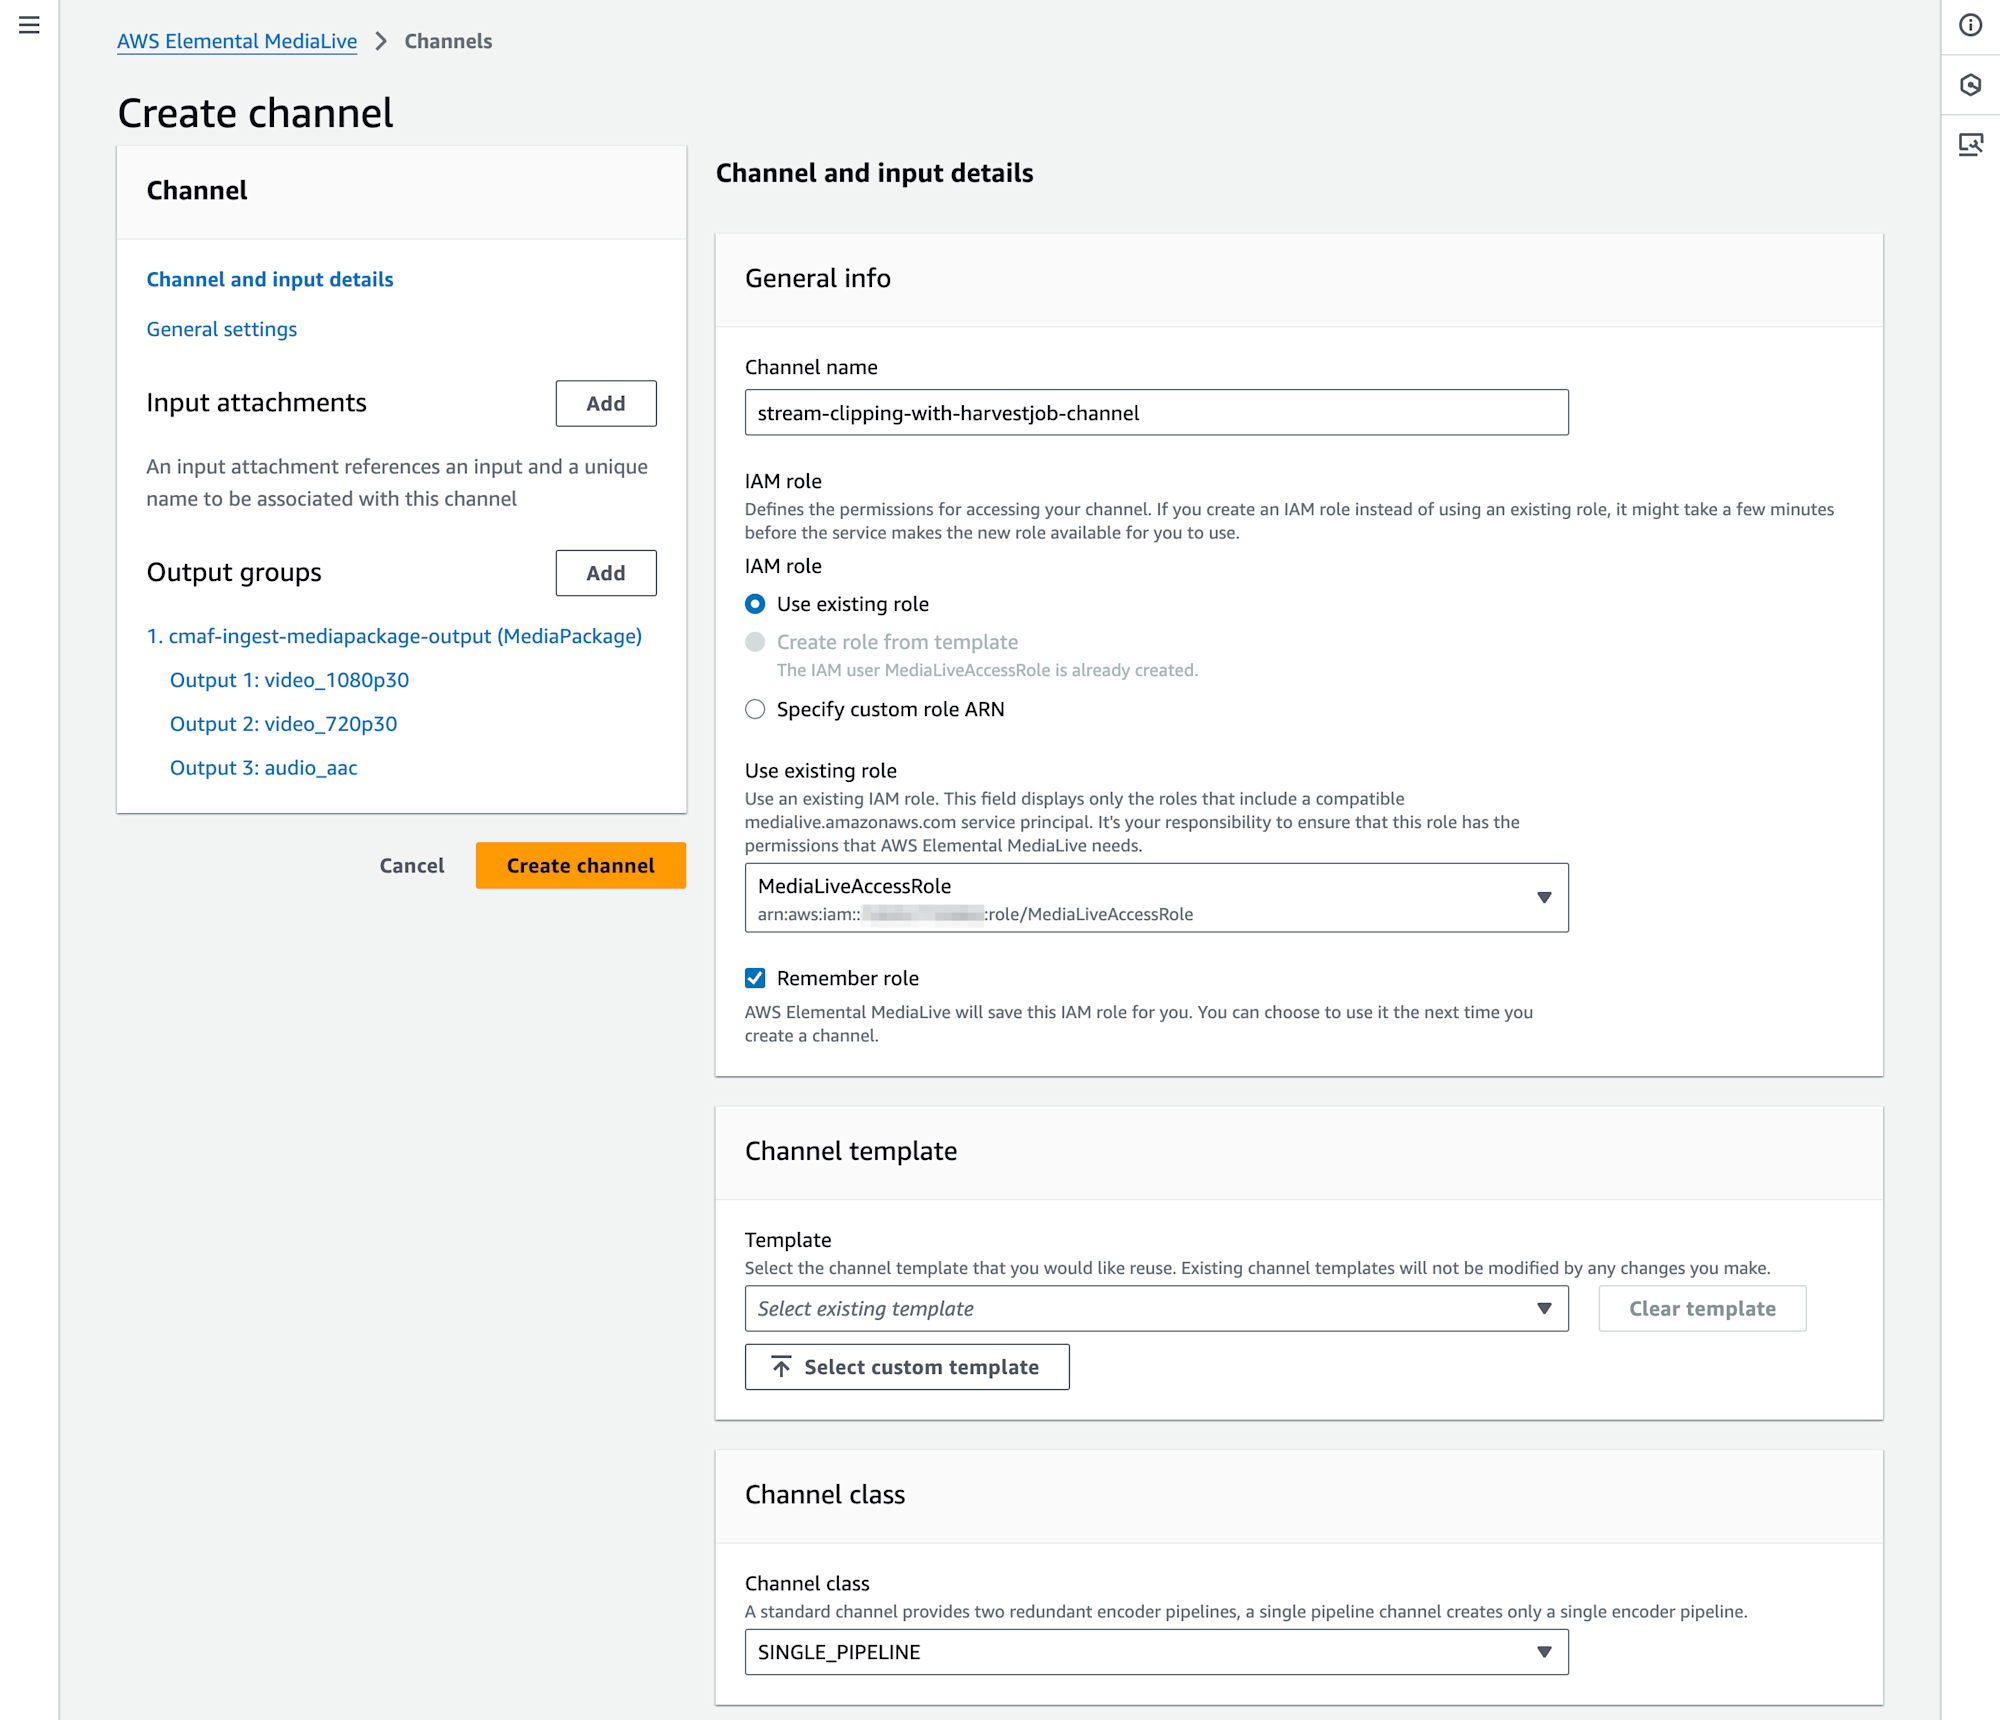This screenshot has height=1720, width=2000.
Task: Click the Output groups heading
Action: coord(234,572)
